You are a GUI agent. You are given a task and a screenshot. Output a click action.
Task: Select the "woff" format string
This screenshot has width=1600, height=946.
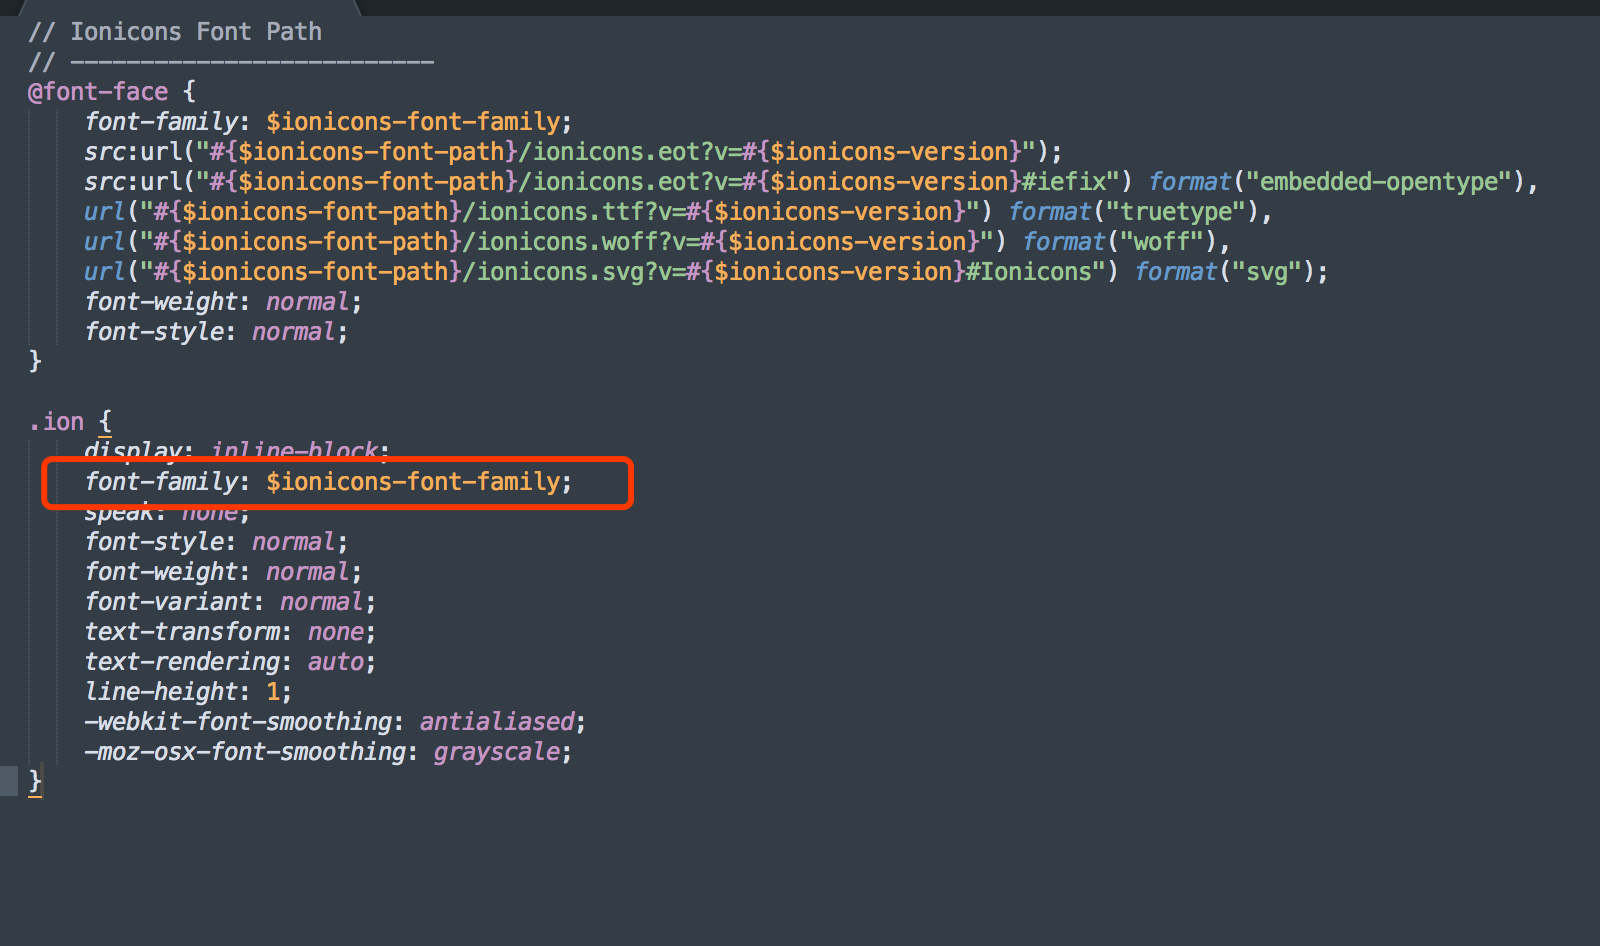(x=1161, y=242)
